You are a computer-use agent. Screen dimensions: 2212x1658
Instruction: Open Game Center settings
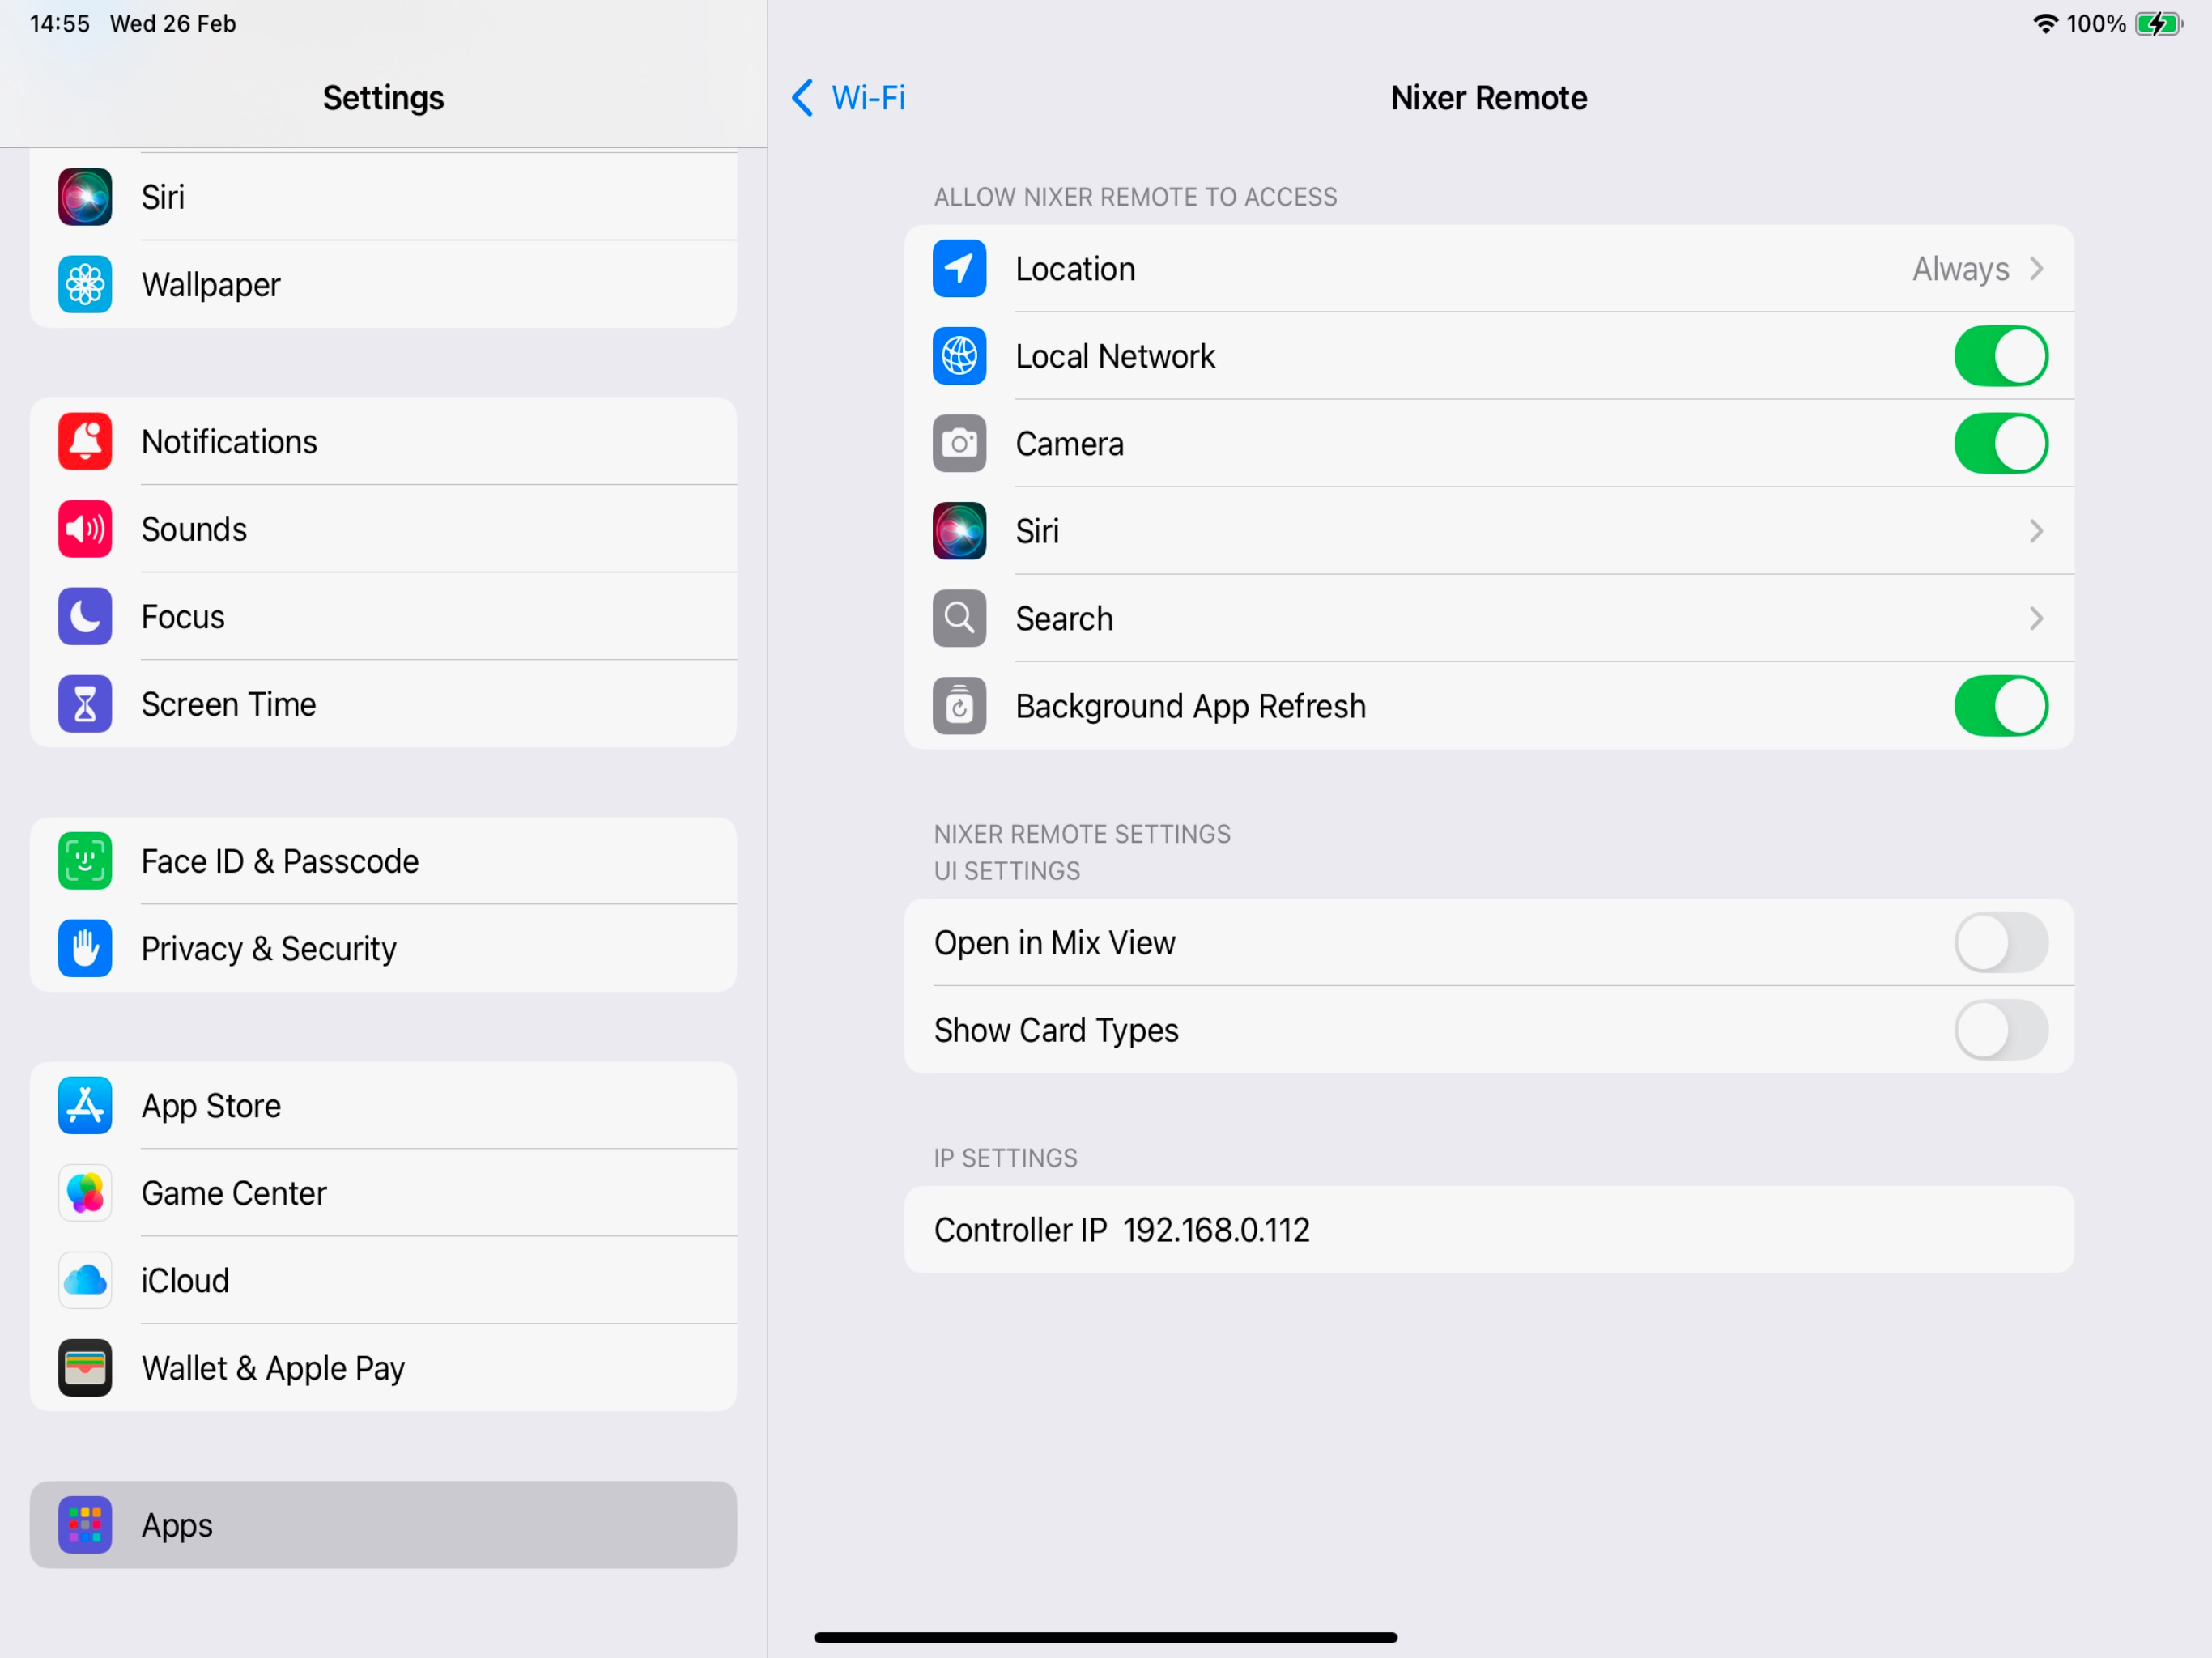(383, 1193)
